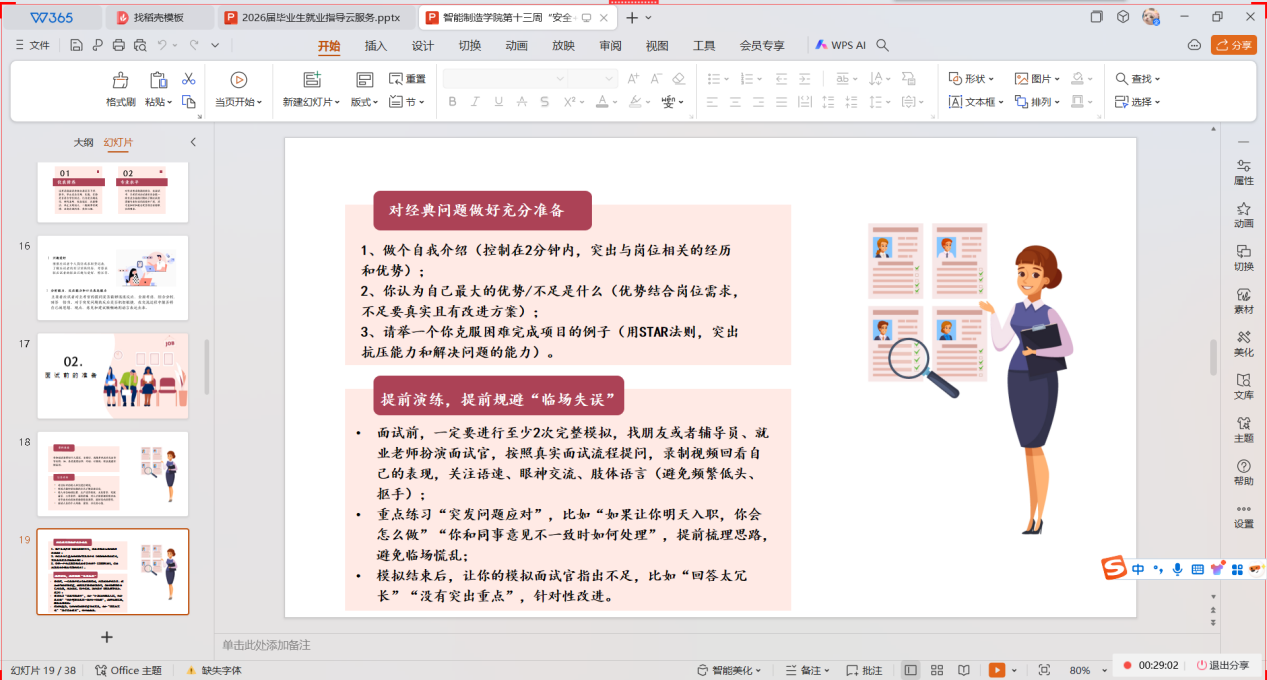Viewport: 1267px width, 680px height.
Task: Switch to reading view in status bar
Action: click(963, 670)
